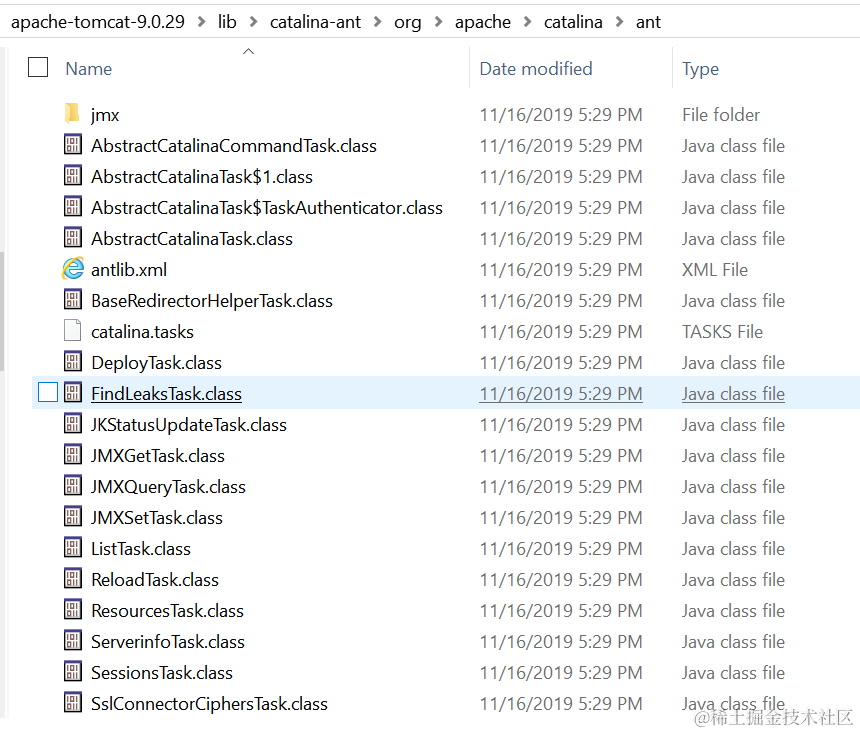
Task: Click ant segment in address bar
Action: (x=648, y=22)
